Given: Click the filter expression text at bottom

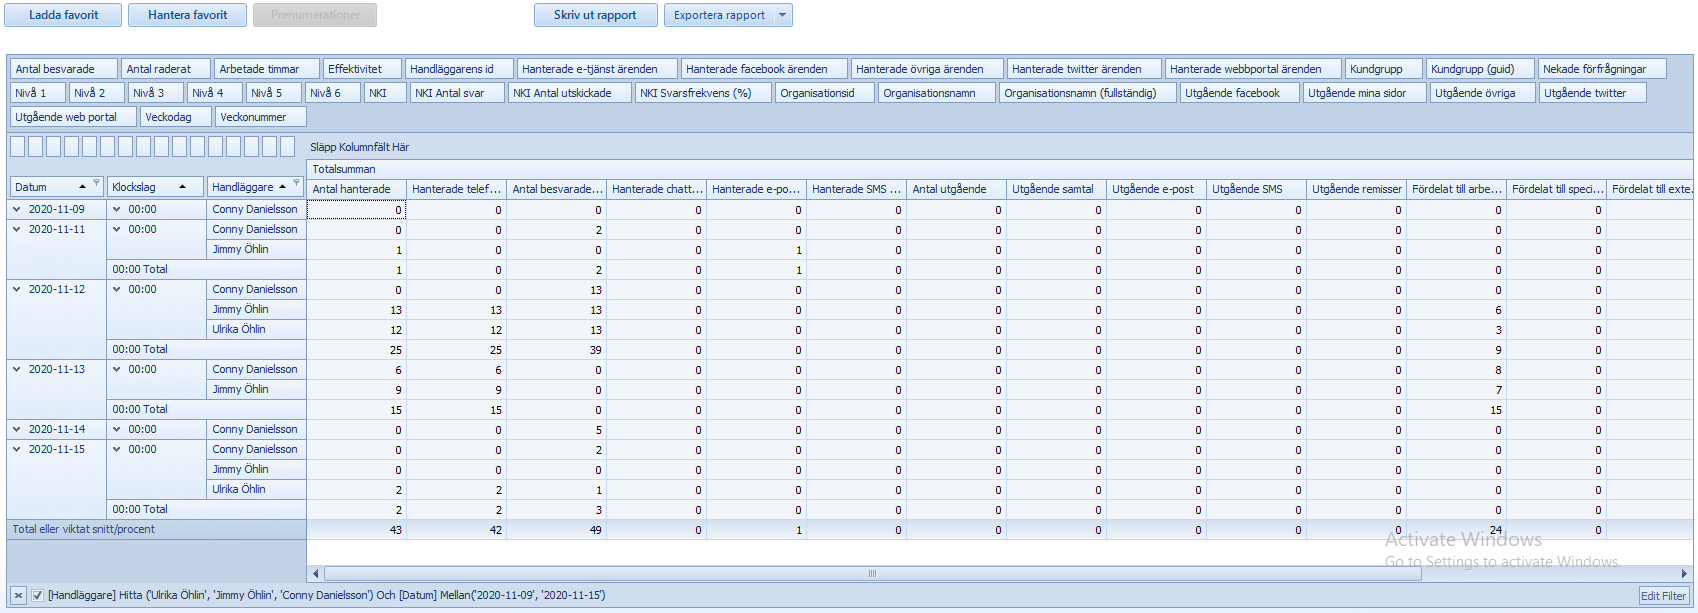Looking at the screenshot, I should (326, 595).
